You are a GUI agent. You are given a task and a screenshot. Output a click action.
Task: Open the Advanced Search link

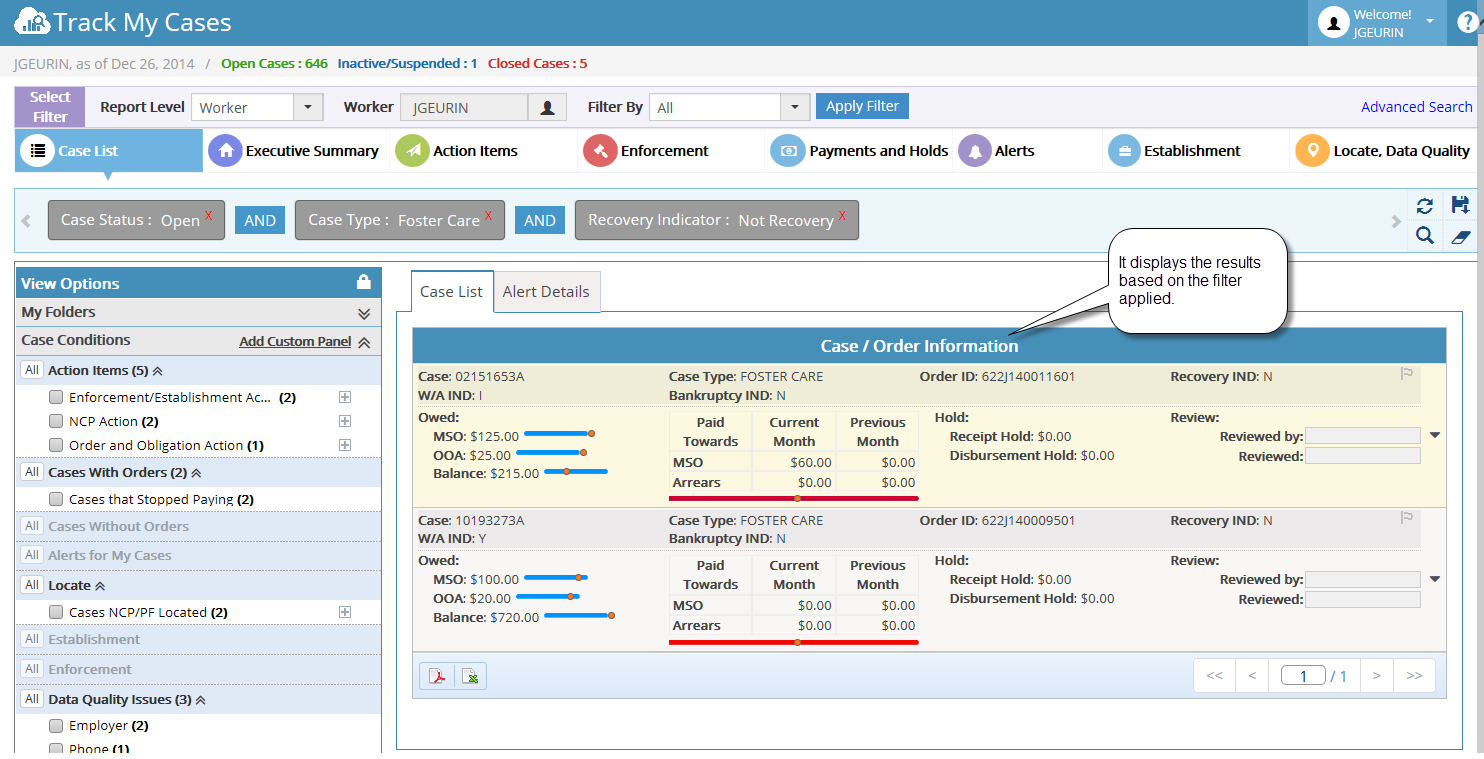pyautogui.click(x=1416, y=107)
